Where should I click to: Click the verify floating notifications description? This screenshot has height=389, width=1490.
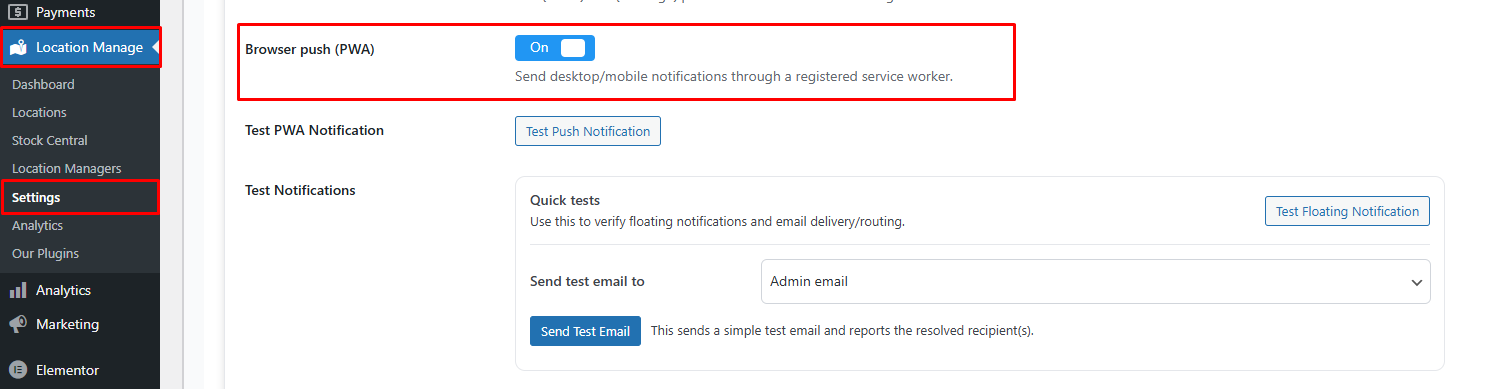[x=717, y=222]
